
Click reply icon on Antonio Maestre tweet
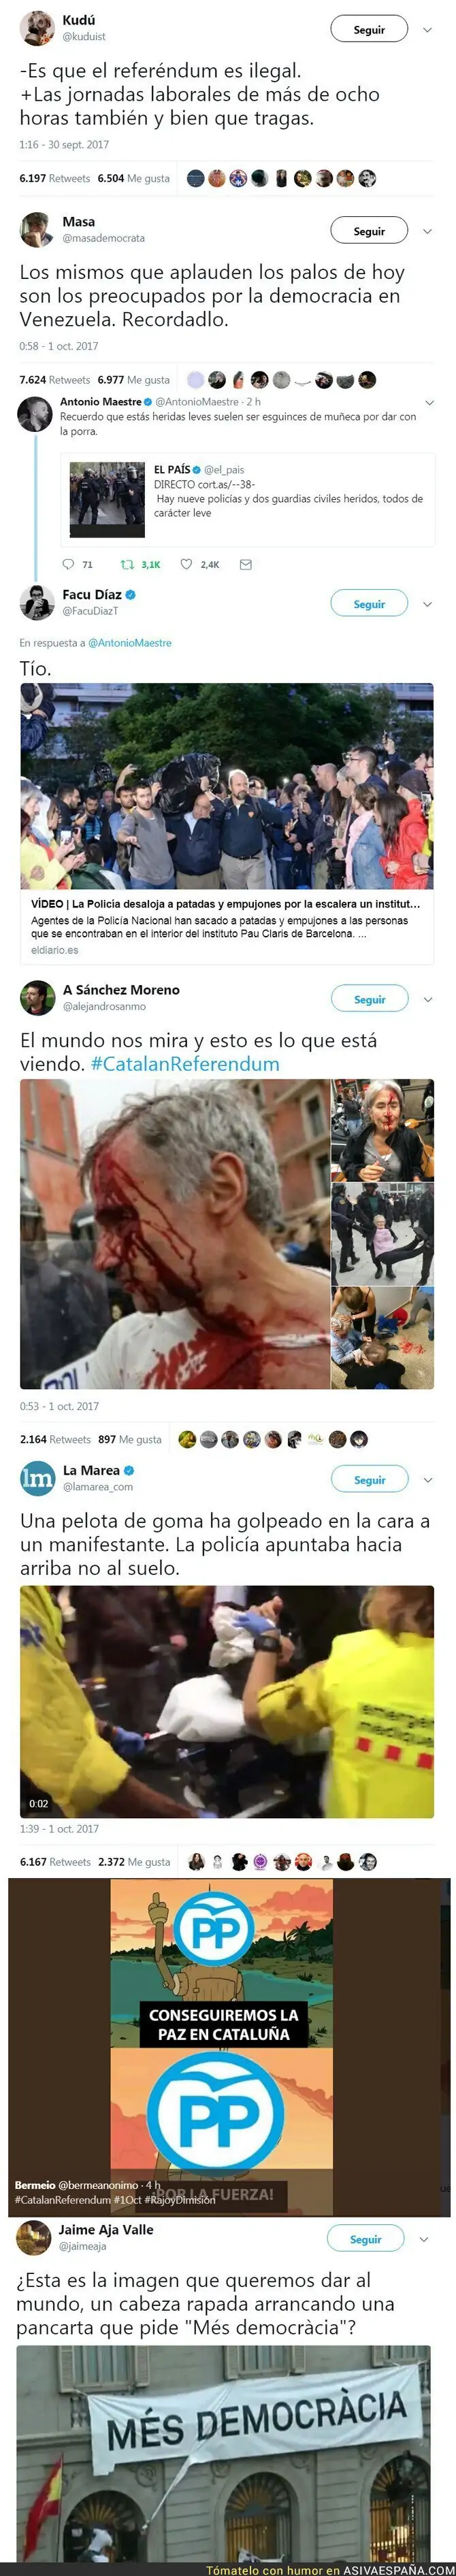click(x=69, y=564)
